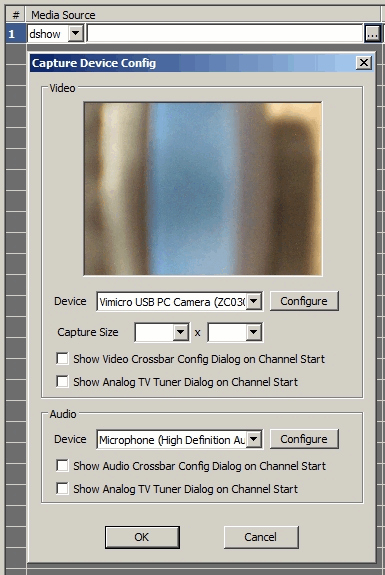Toggle video Show Analog TV Tuner Dialog checkbox
385x575 pixels.
(x=62, y=381)
